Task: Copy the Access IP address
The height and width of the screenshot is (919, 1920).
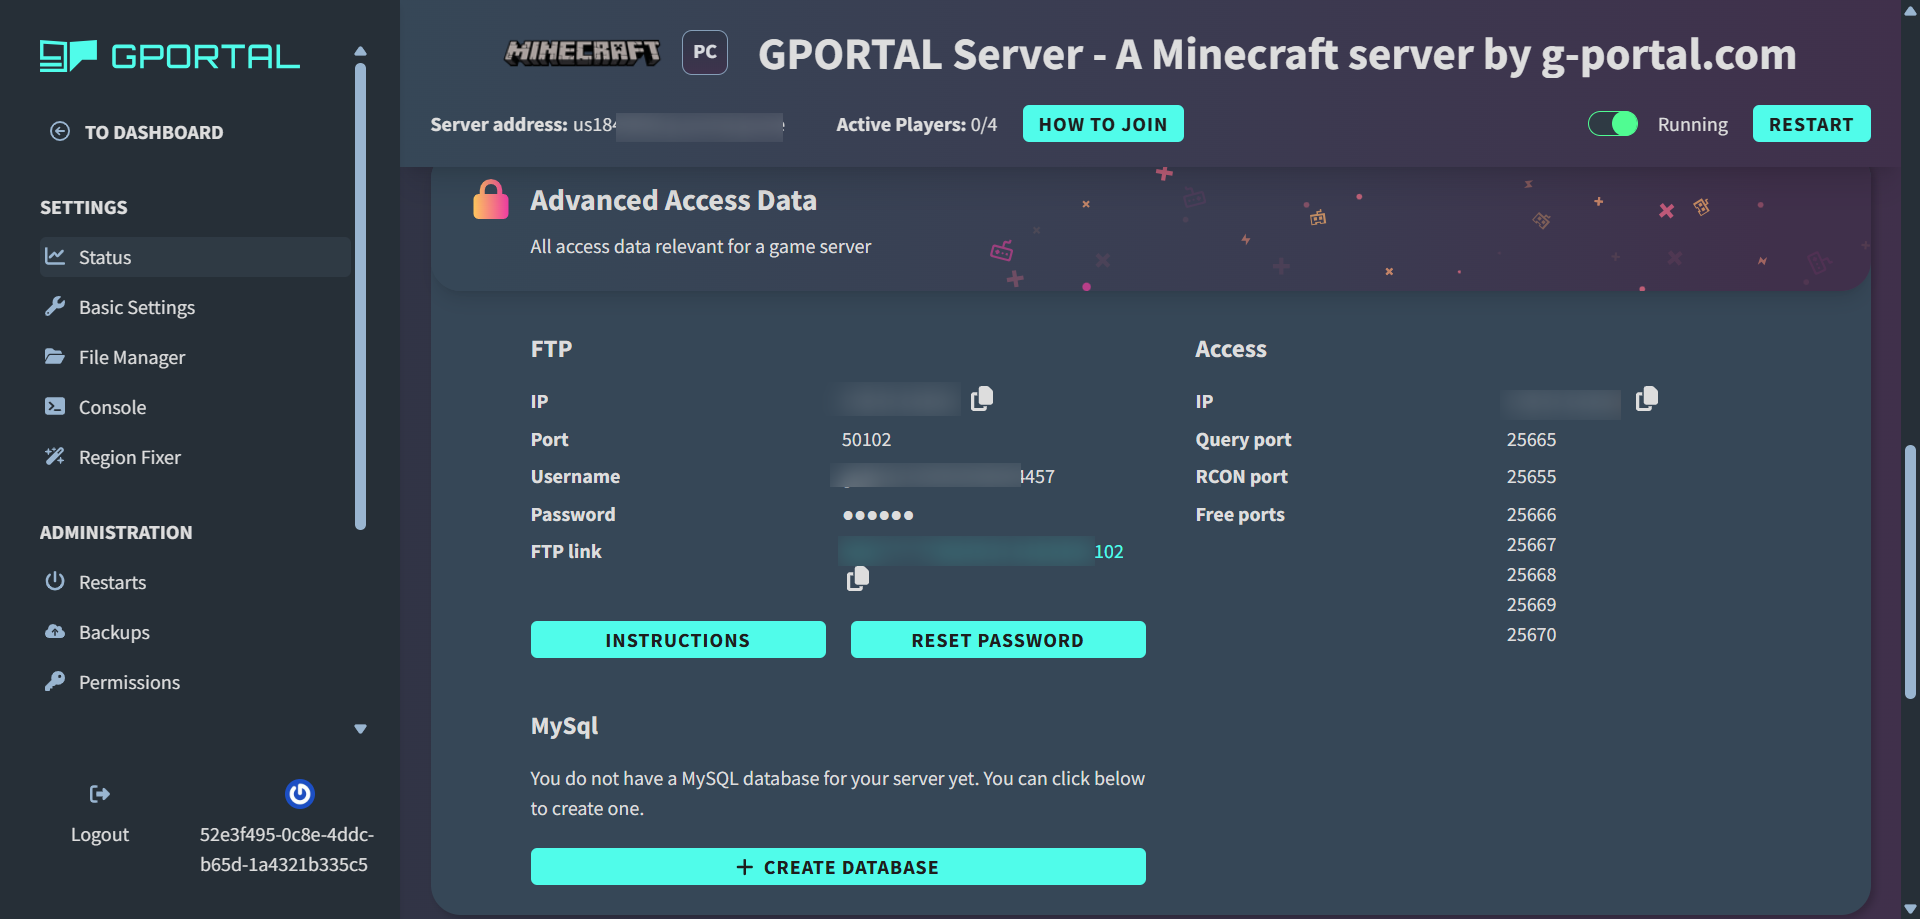Action: point(1647,399)
